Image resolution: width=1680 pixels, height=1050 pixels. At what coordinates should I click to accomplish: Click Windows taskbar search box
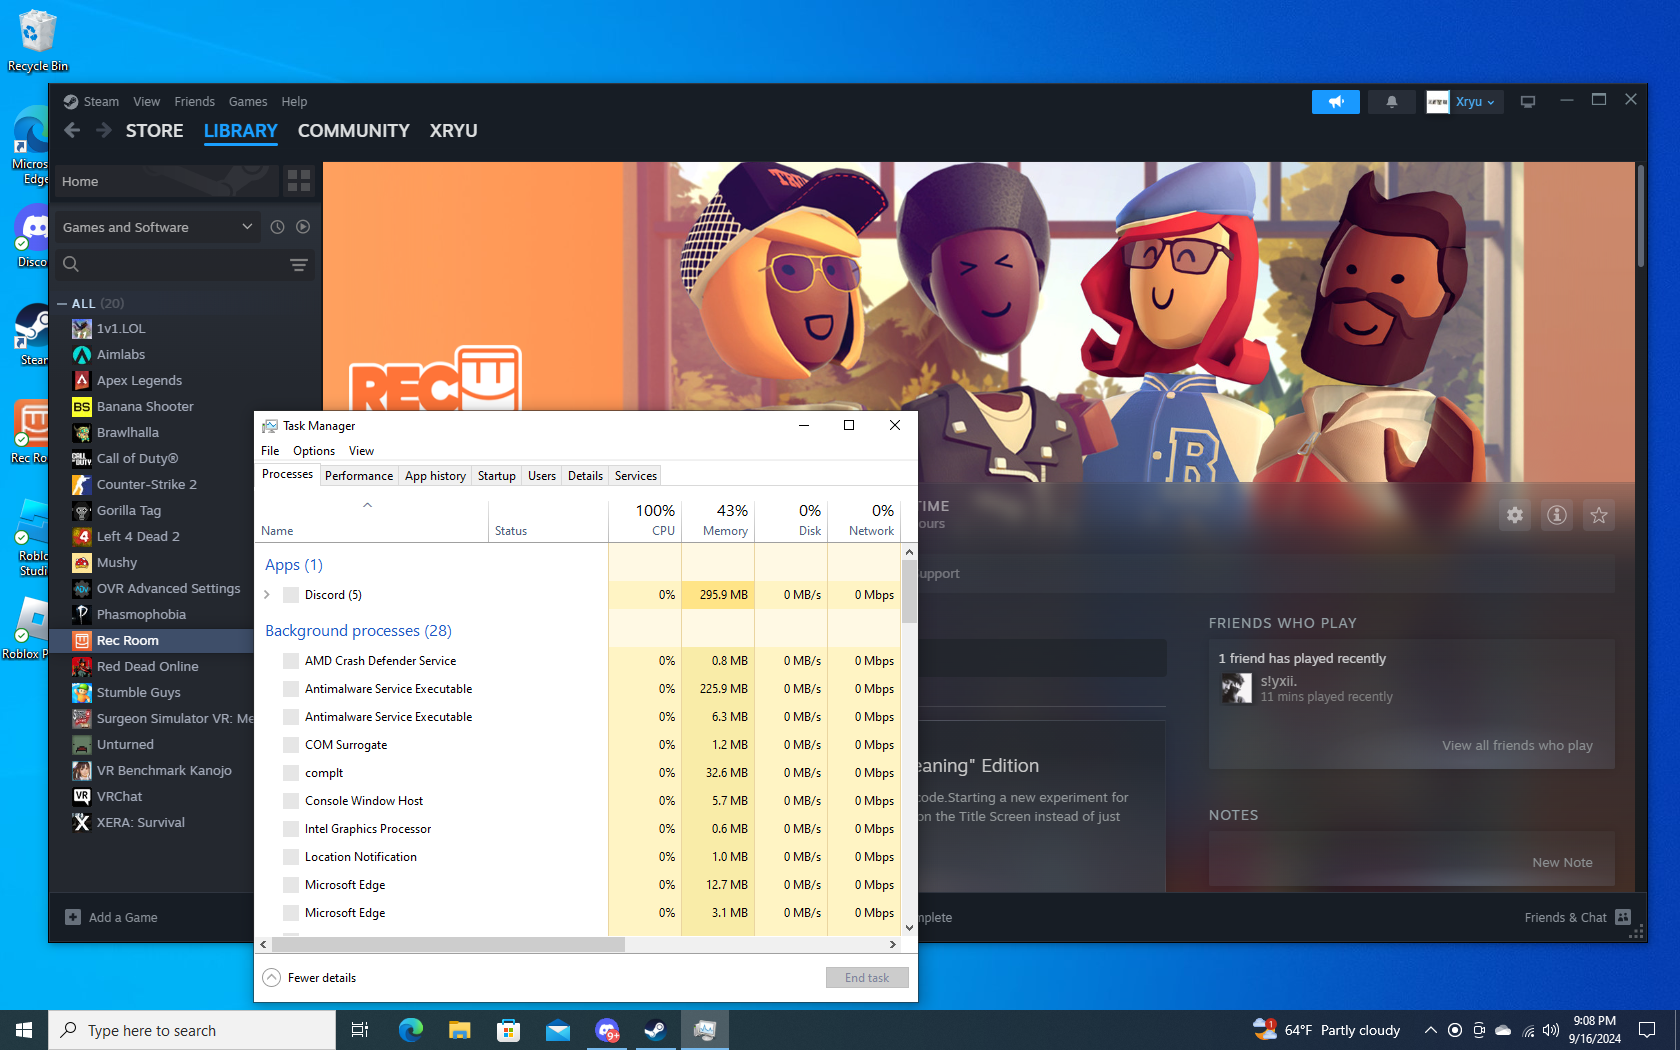[192, 1030]
